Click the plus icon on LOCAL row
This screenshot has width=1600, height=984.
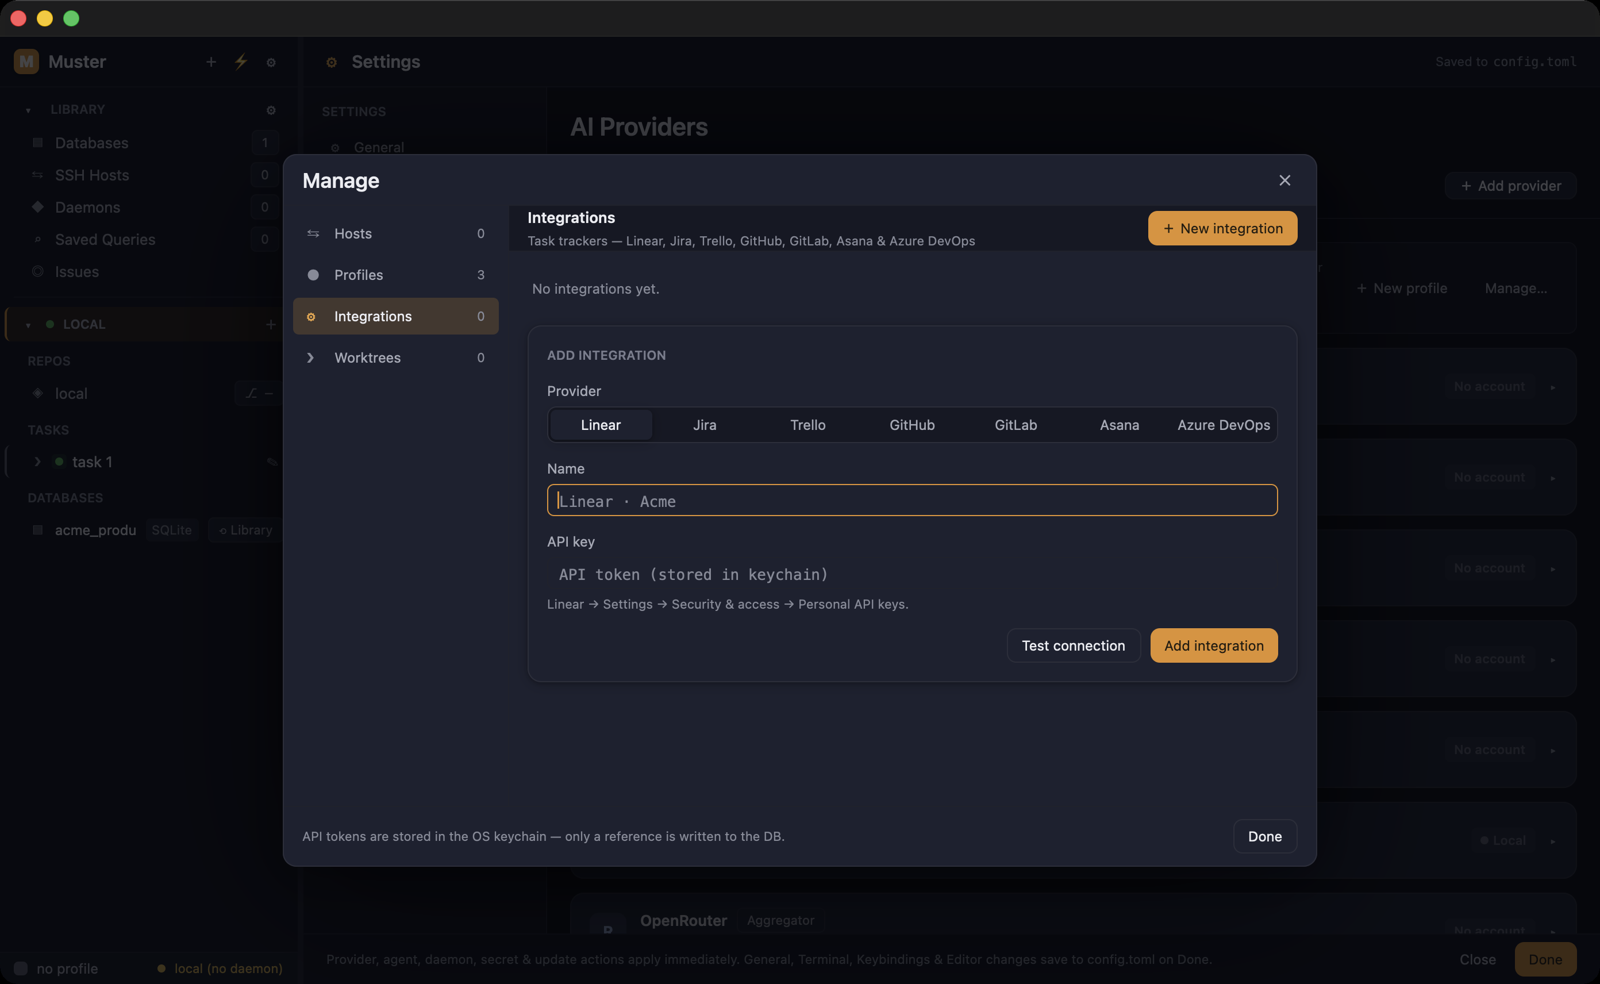[270, 324]
